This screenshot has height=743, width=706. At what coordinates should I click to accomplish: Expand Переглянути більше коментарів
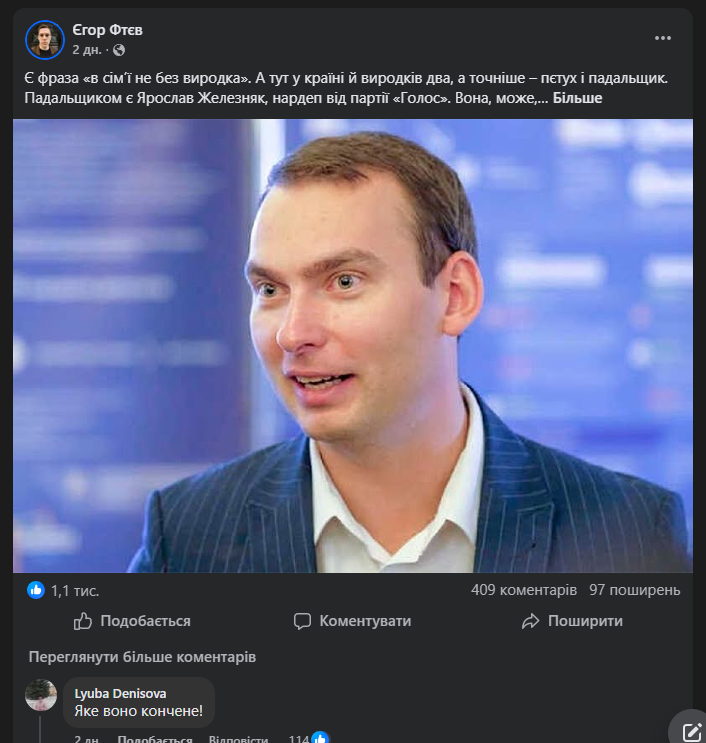tap(142, 657)
